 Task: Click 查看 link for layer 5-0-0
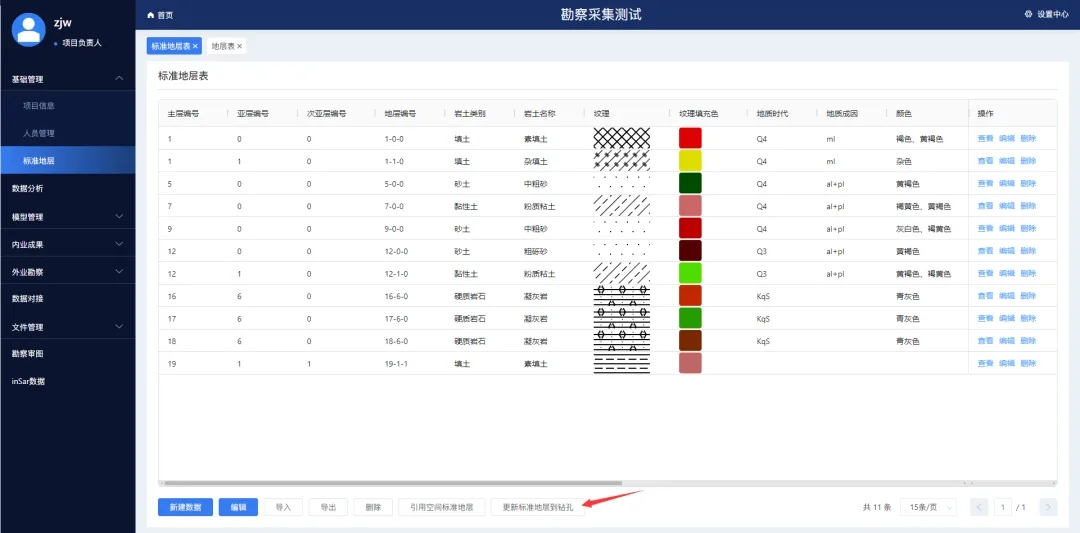pos(984,183)
